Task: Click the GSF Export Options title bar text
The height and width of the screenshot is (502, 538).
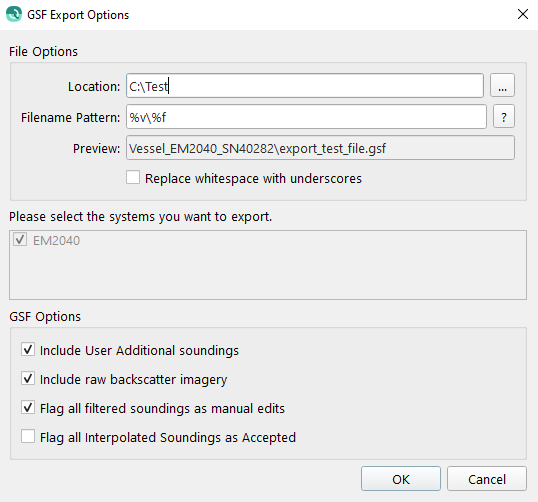Action: 78,15
